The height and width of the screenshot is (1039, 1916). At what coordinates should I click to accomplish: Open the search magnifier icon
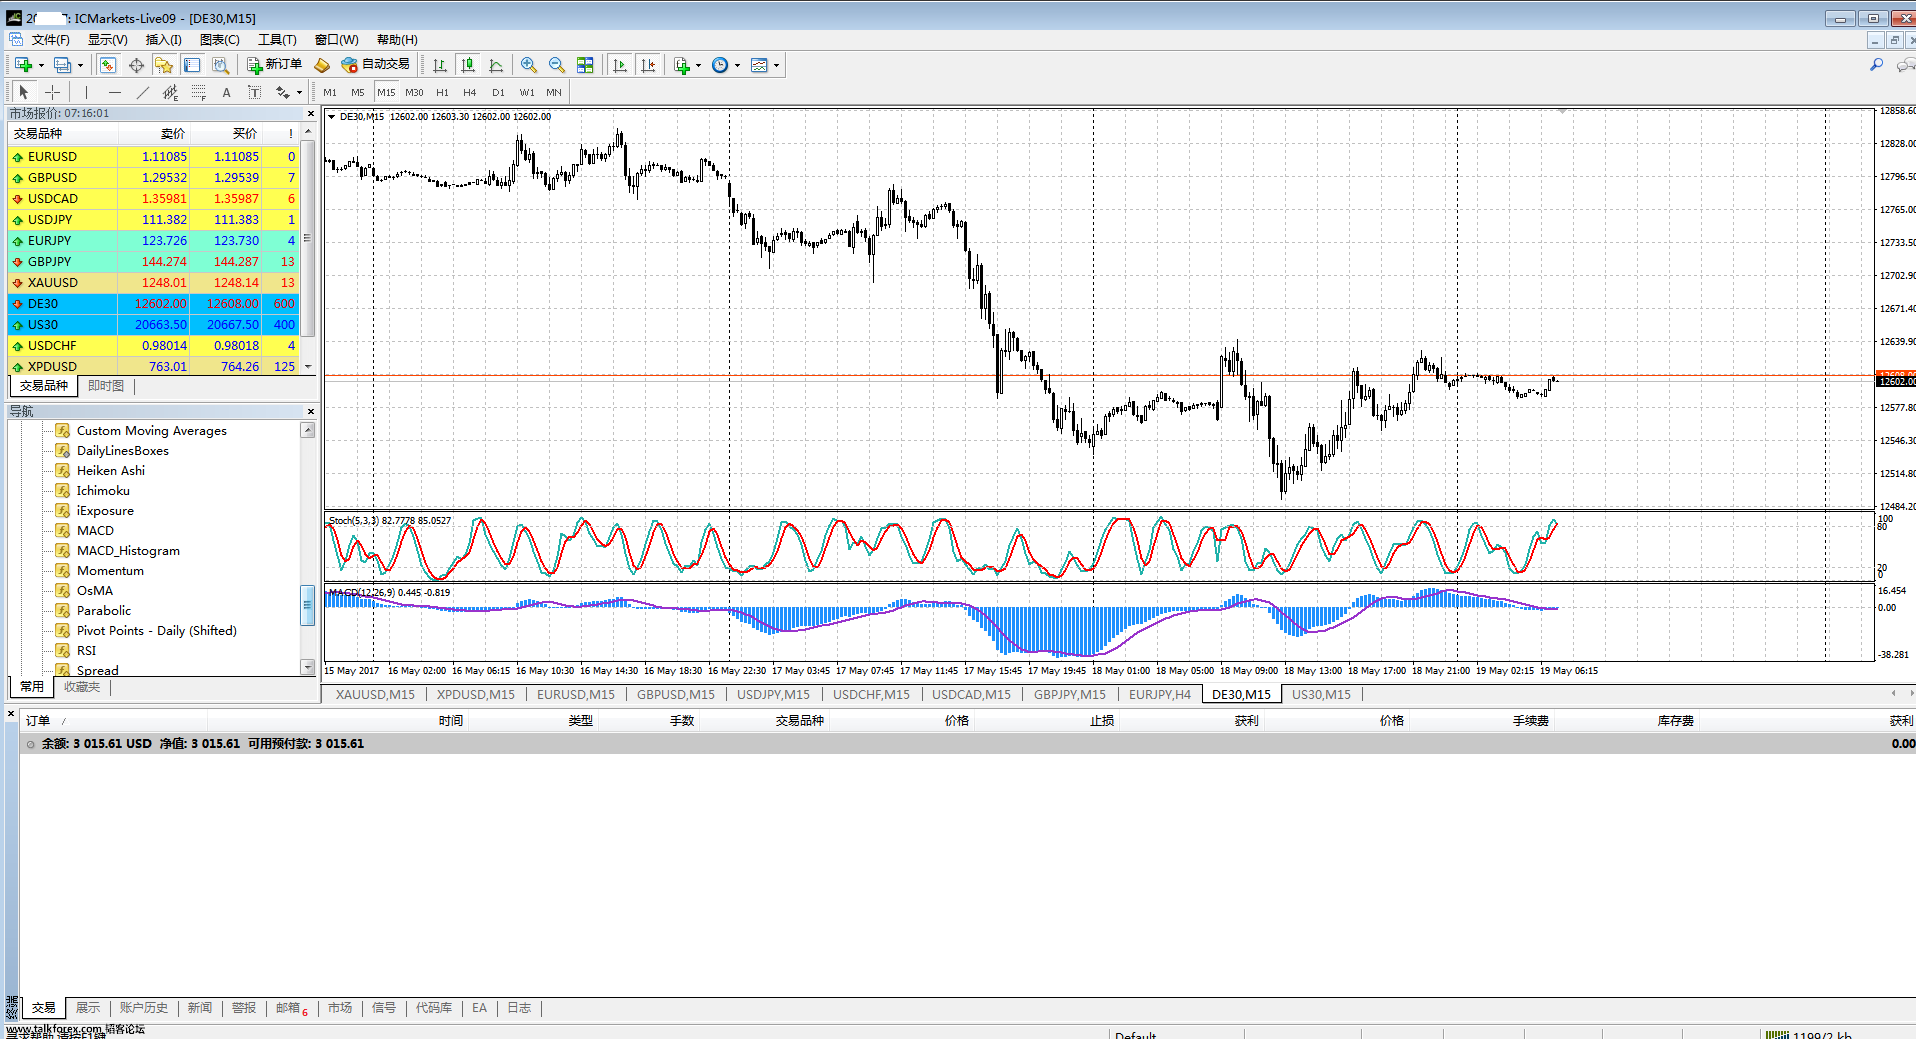tap(1877, 65)
